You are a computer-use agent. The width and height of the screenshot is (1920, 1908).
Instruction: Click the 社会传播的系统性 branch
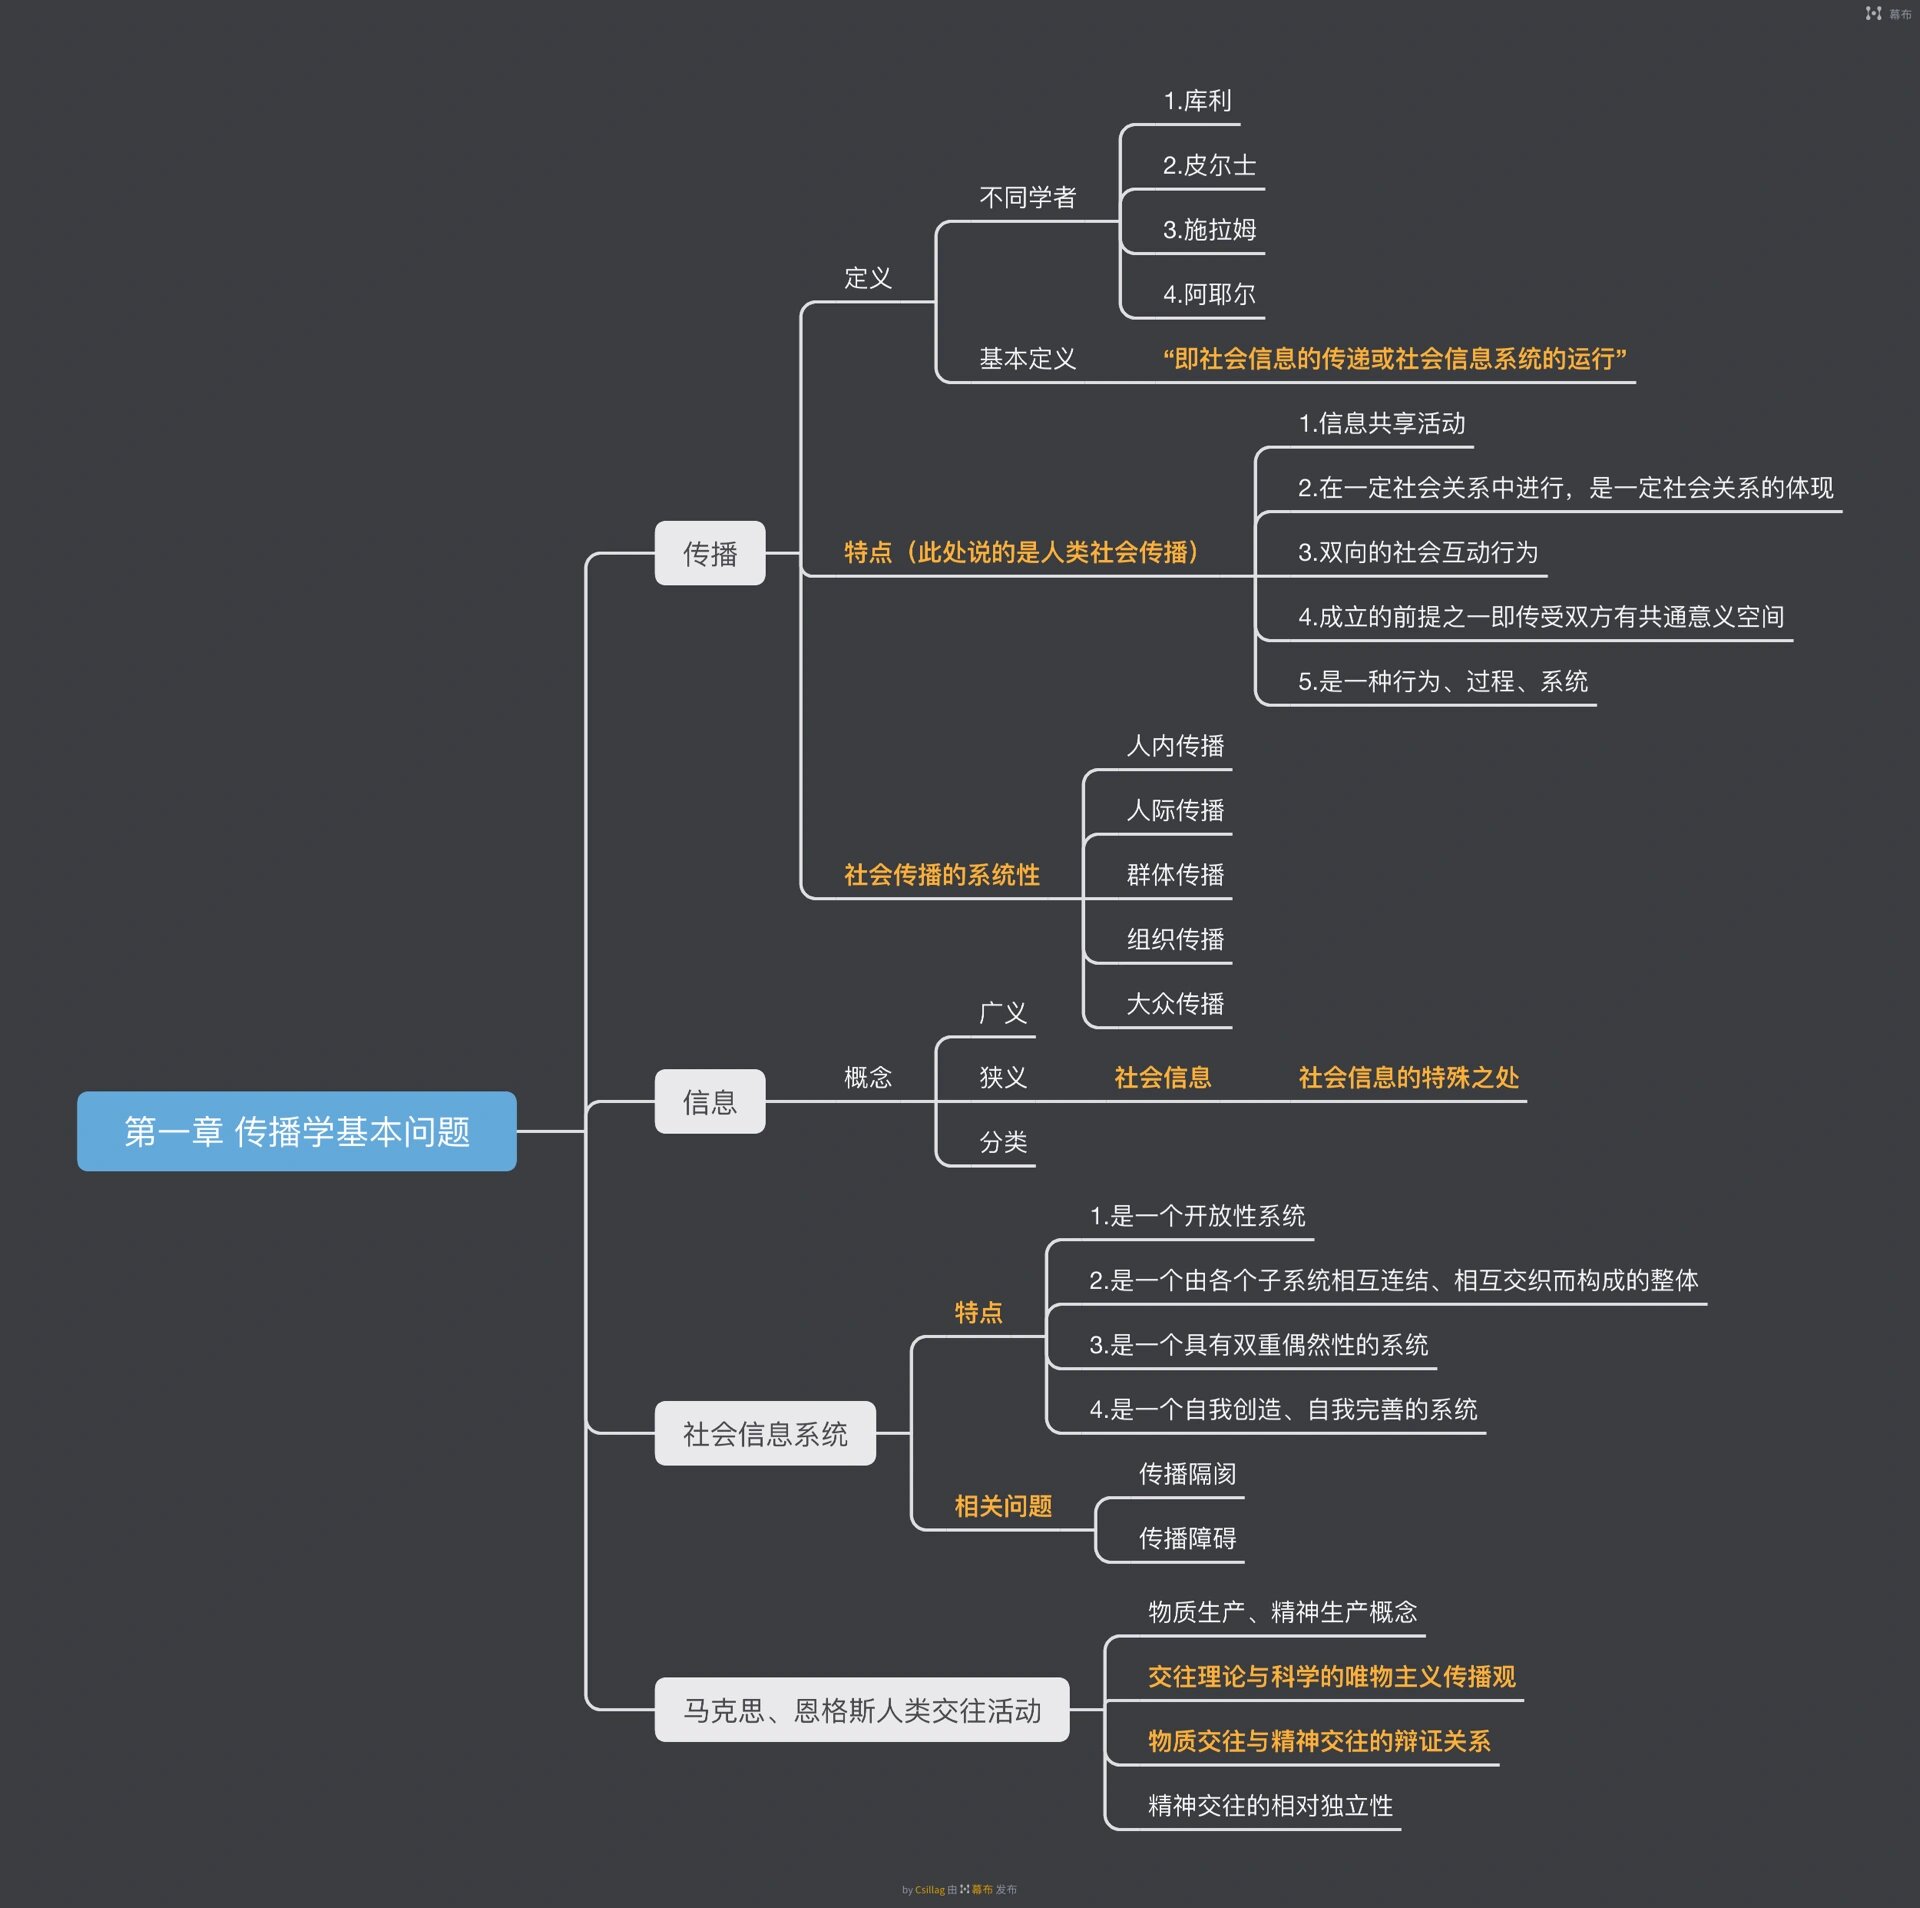[x=941, y=875]
